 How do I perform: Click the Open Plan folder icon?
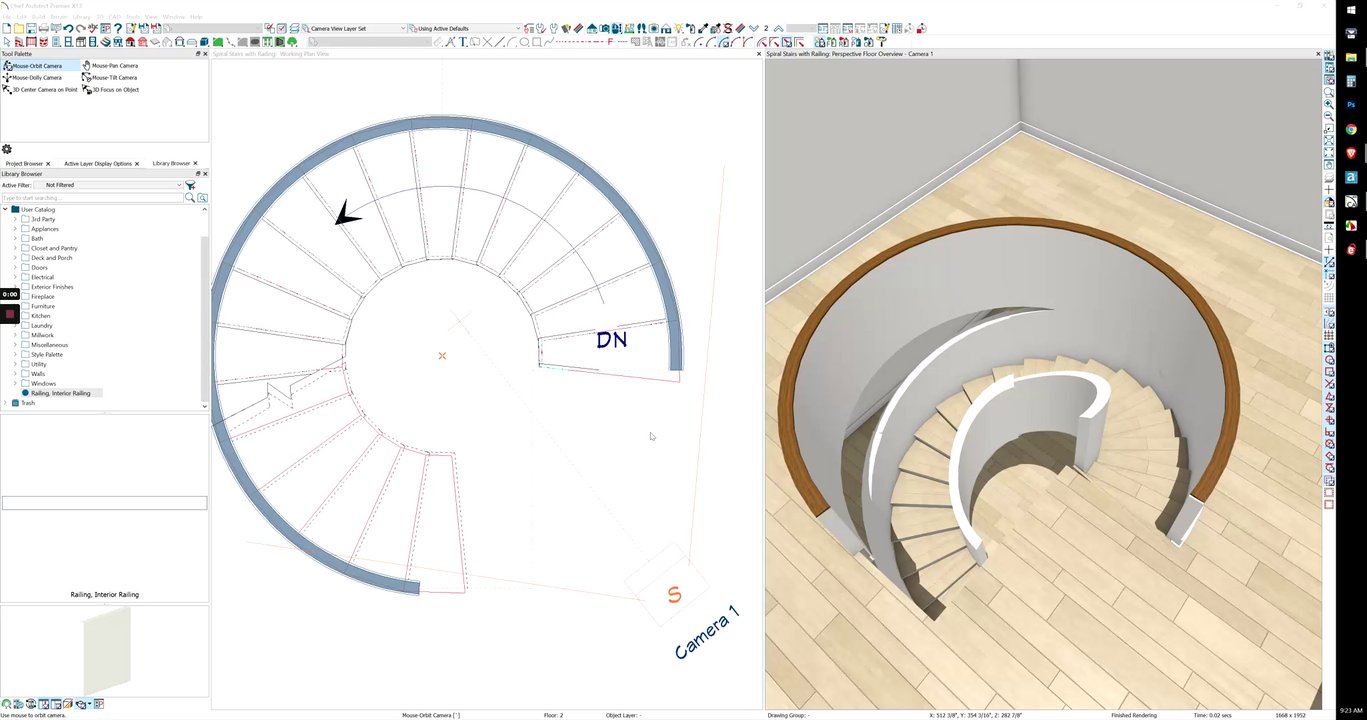(x=19, y=29)
